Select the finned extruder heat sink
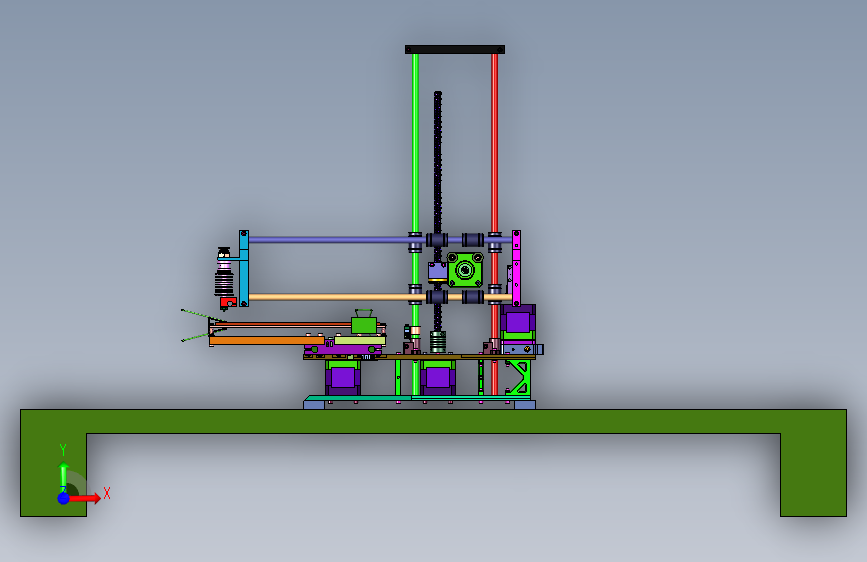 [224, 281]
